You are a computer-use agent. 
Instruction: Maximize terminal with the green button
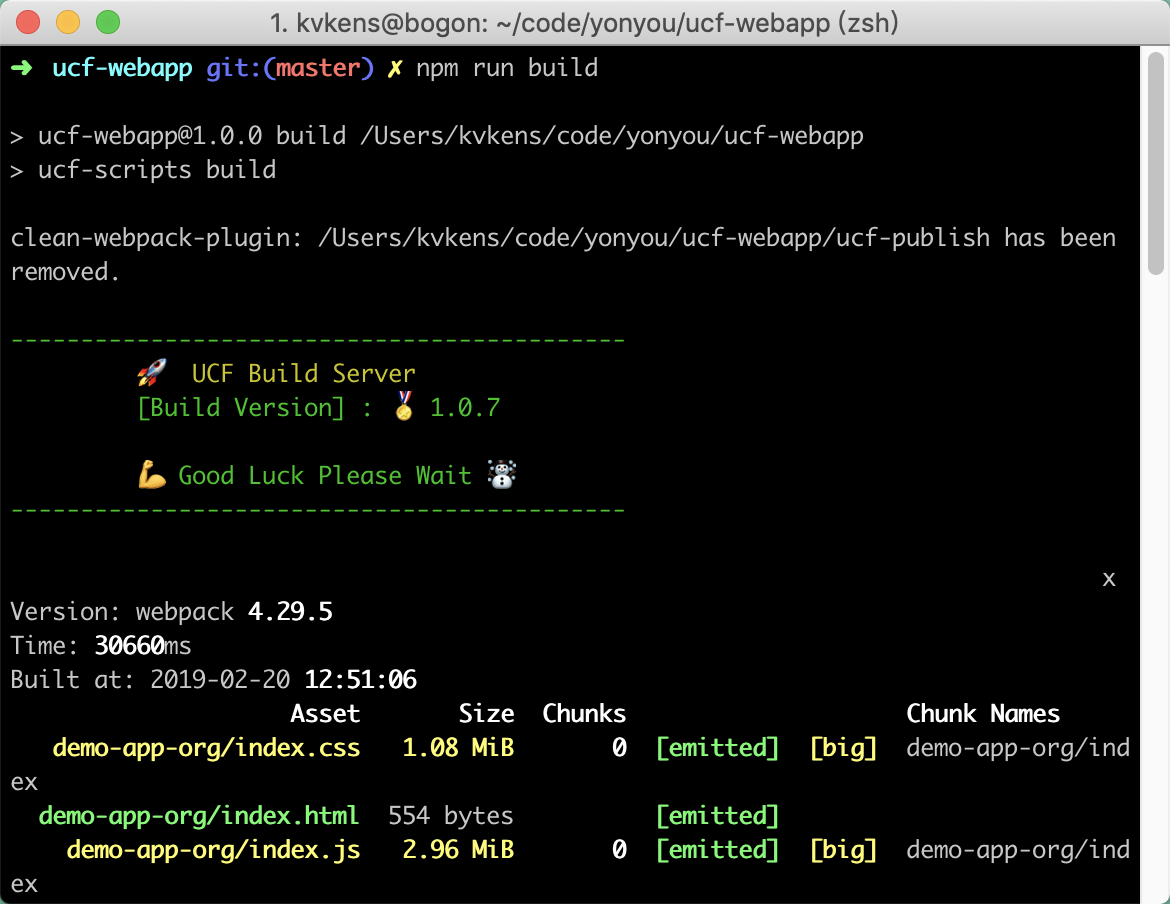pyautogui.click(x=108, y=22)
